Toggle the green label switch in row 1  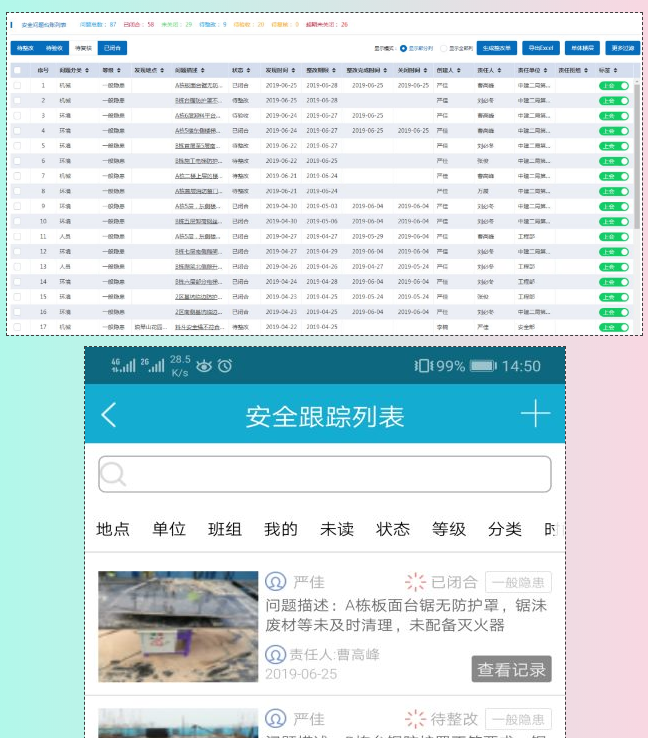[x=614, y=86]
